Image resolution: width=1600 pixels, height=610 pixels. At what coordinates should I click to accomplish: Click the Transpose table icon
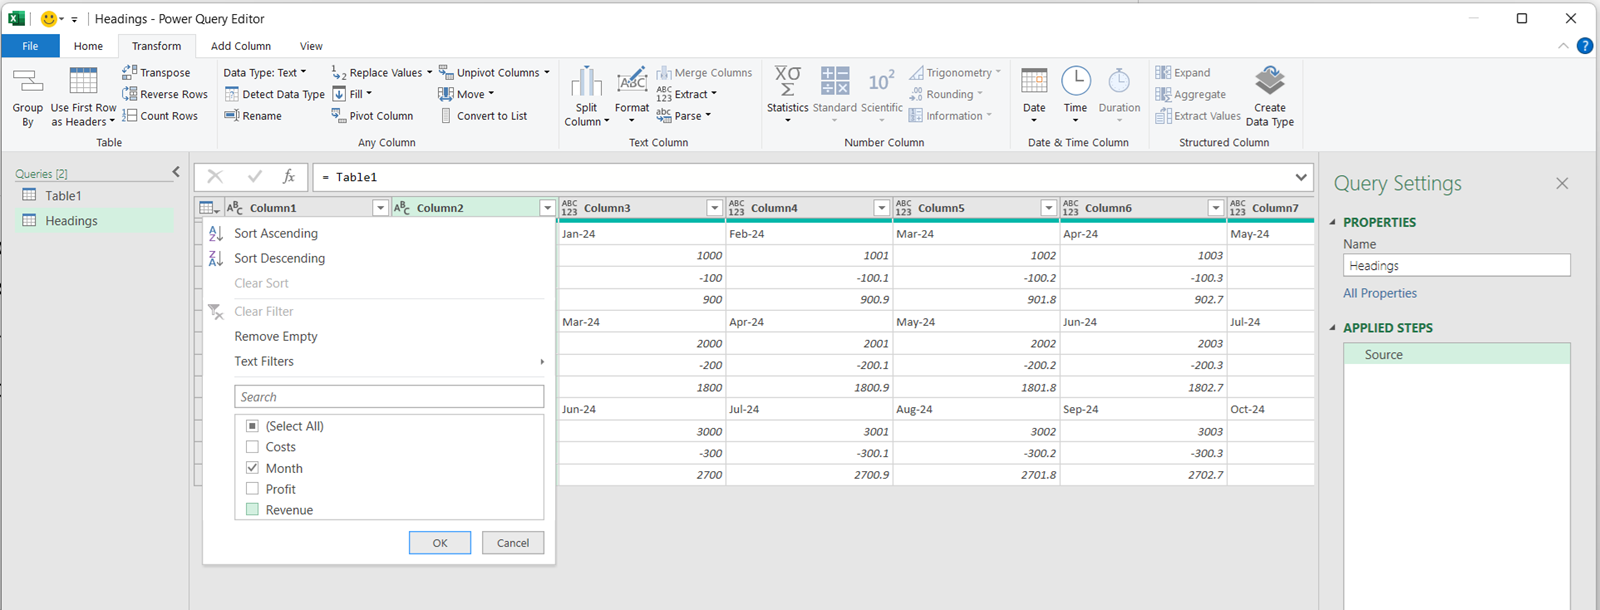(x=130, y=72)
